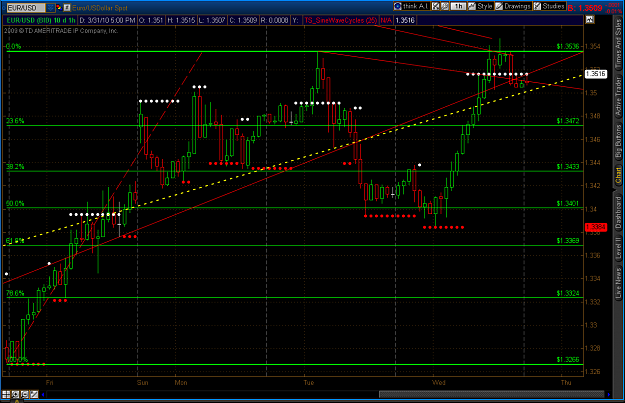Open the Big Buttons side tab

pos(618,140)
